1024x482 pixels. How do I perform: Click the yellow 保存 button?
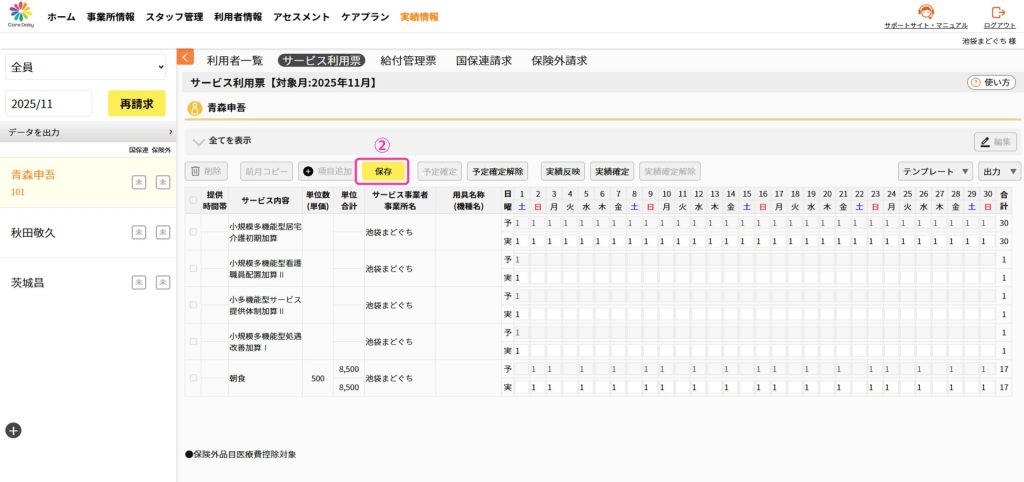pos(383,171)
